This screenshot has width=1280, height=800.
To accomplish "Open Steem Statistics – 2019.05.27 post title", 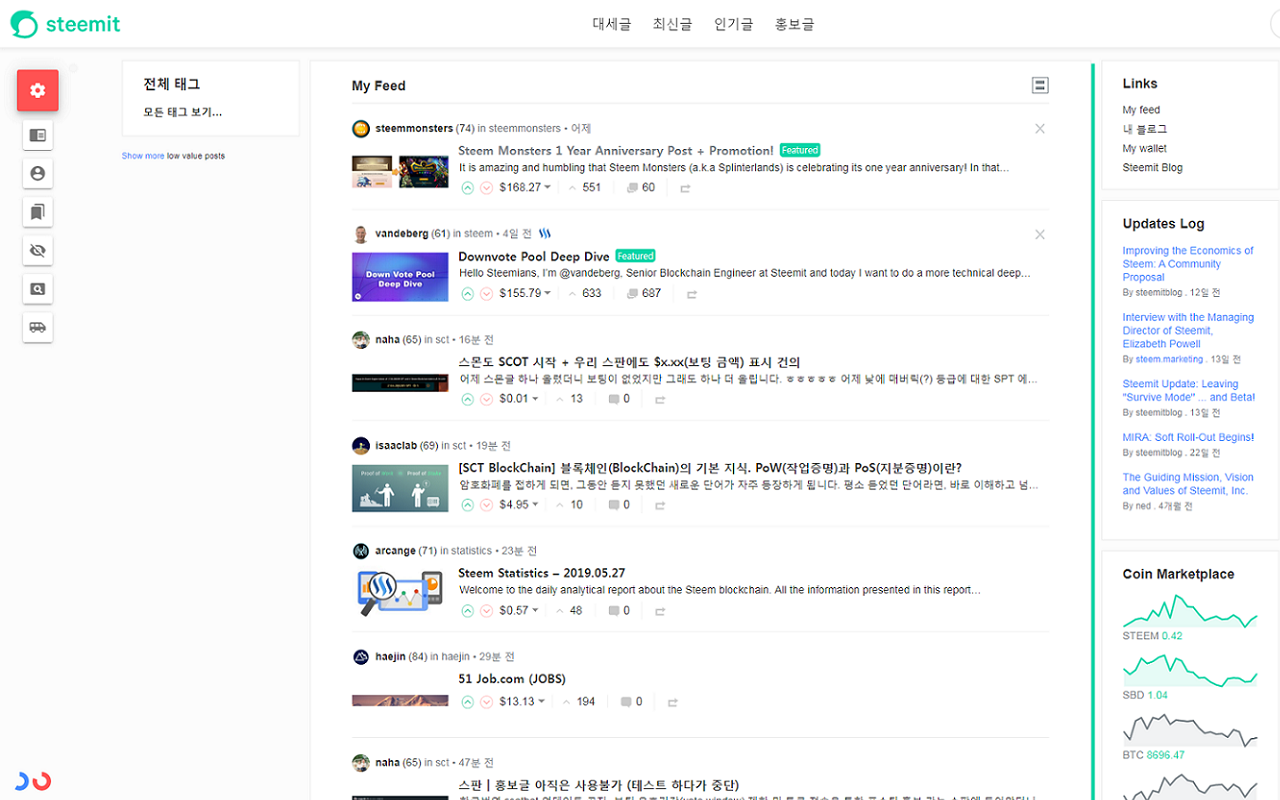I will coord(541,573).
